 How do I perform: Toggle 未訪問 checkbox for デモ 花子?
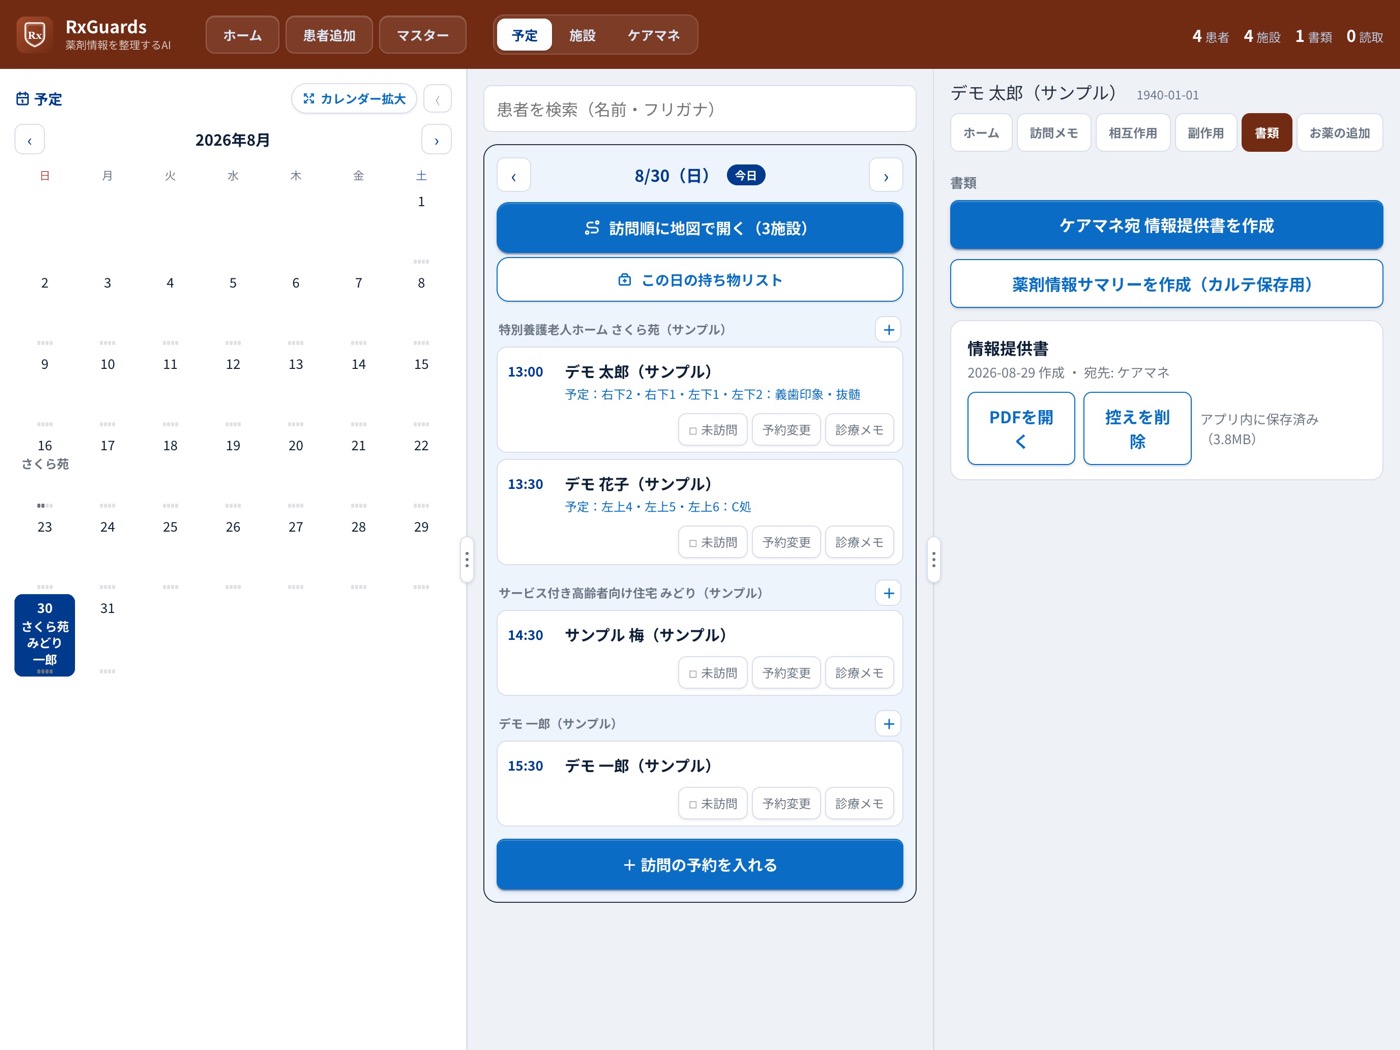click(x=713, y=542)
